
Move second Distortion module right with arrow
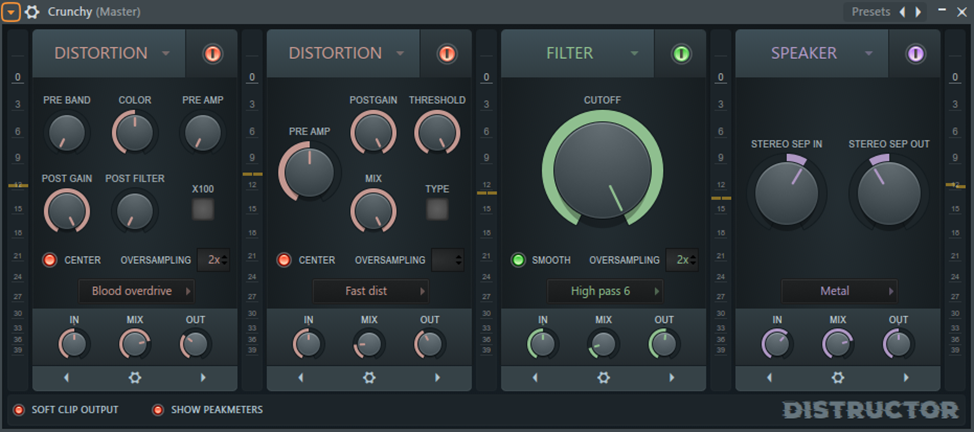pos(437,377)
